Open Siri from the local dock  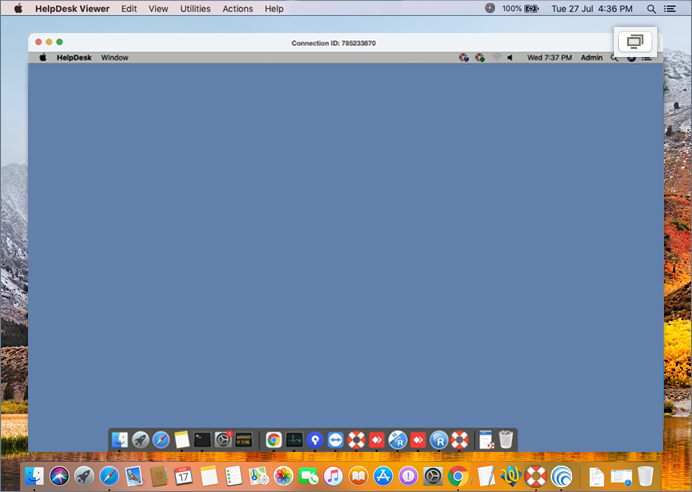pos(59,476)
